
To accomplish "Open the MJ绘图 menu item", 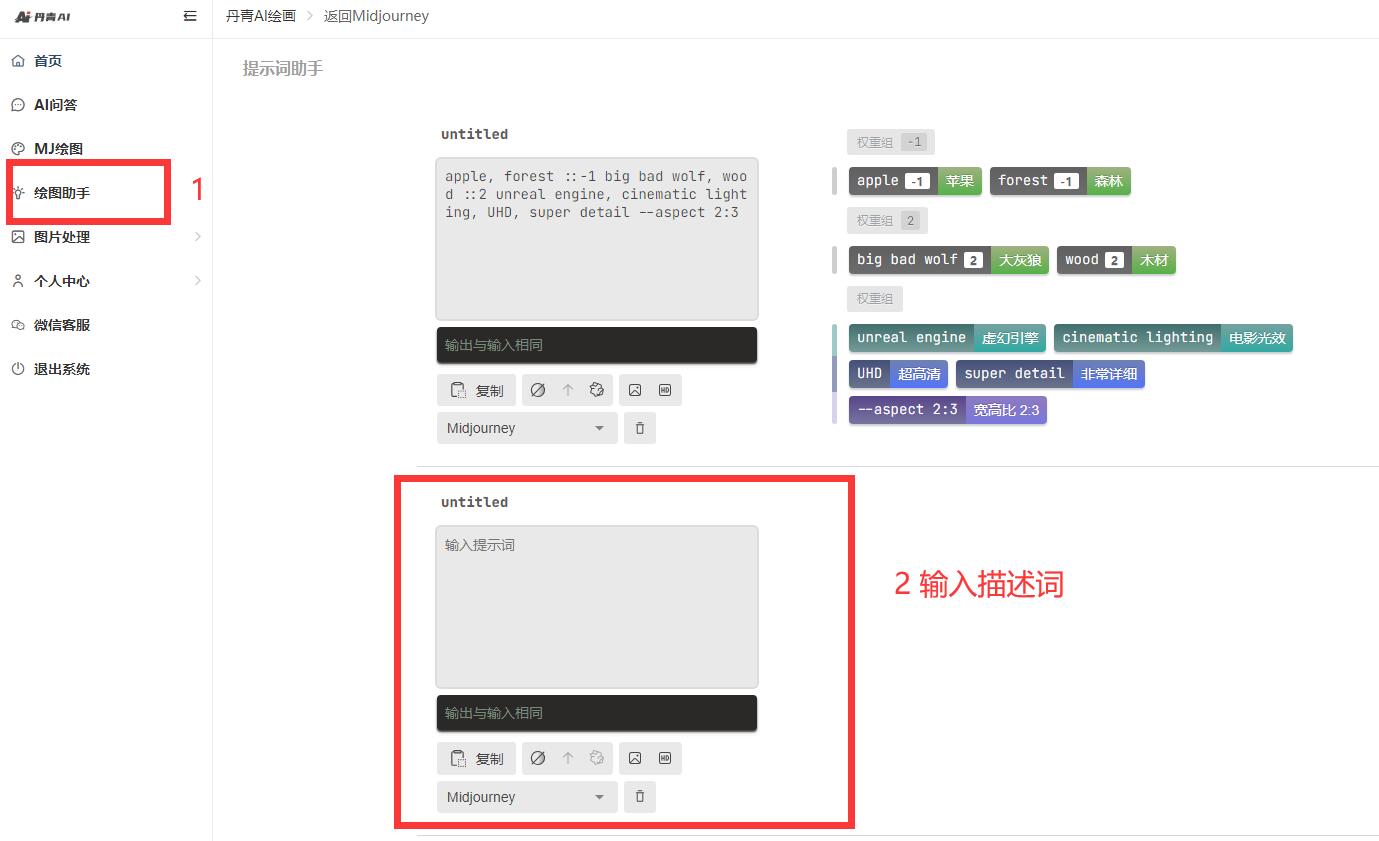I will (58, 149).
